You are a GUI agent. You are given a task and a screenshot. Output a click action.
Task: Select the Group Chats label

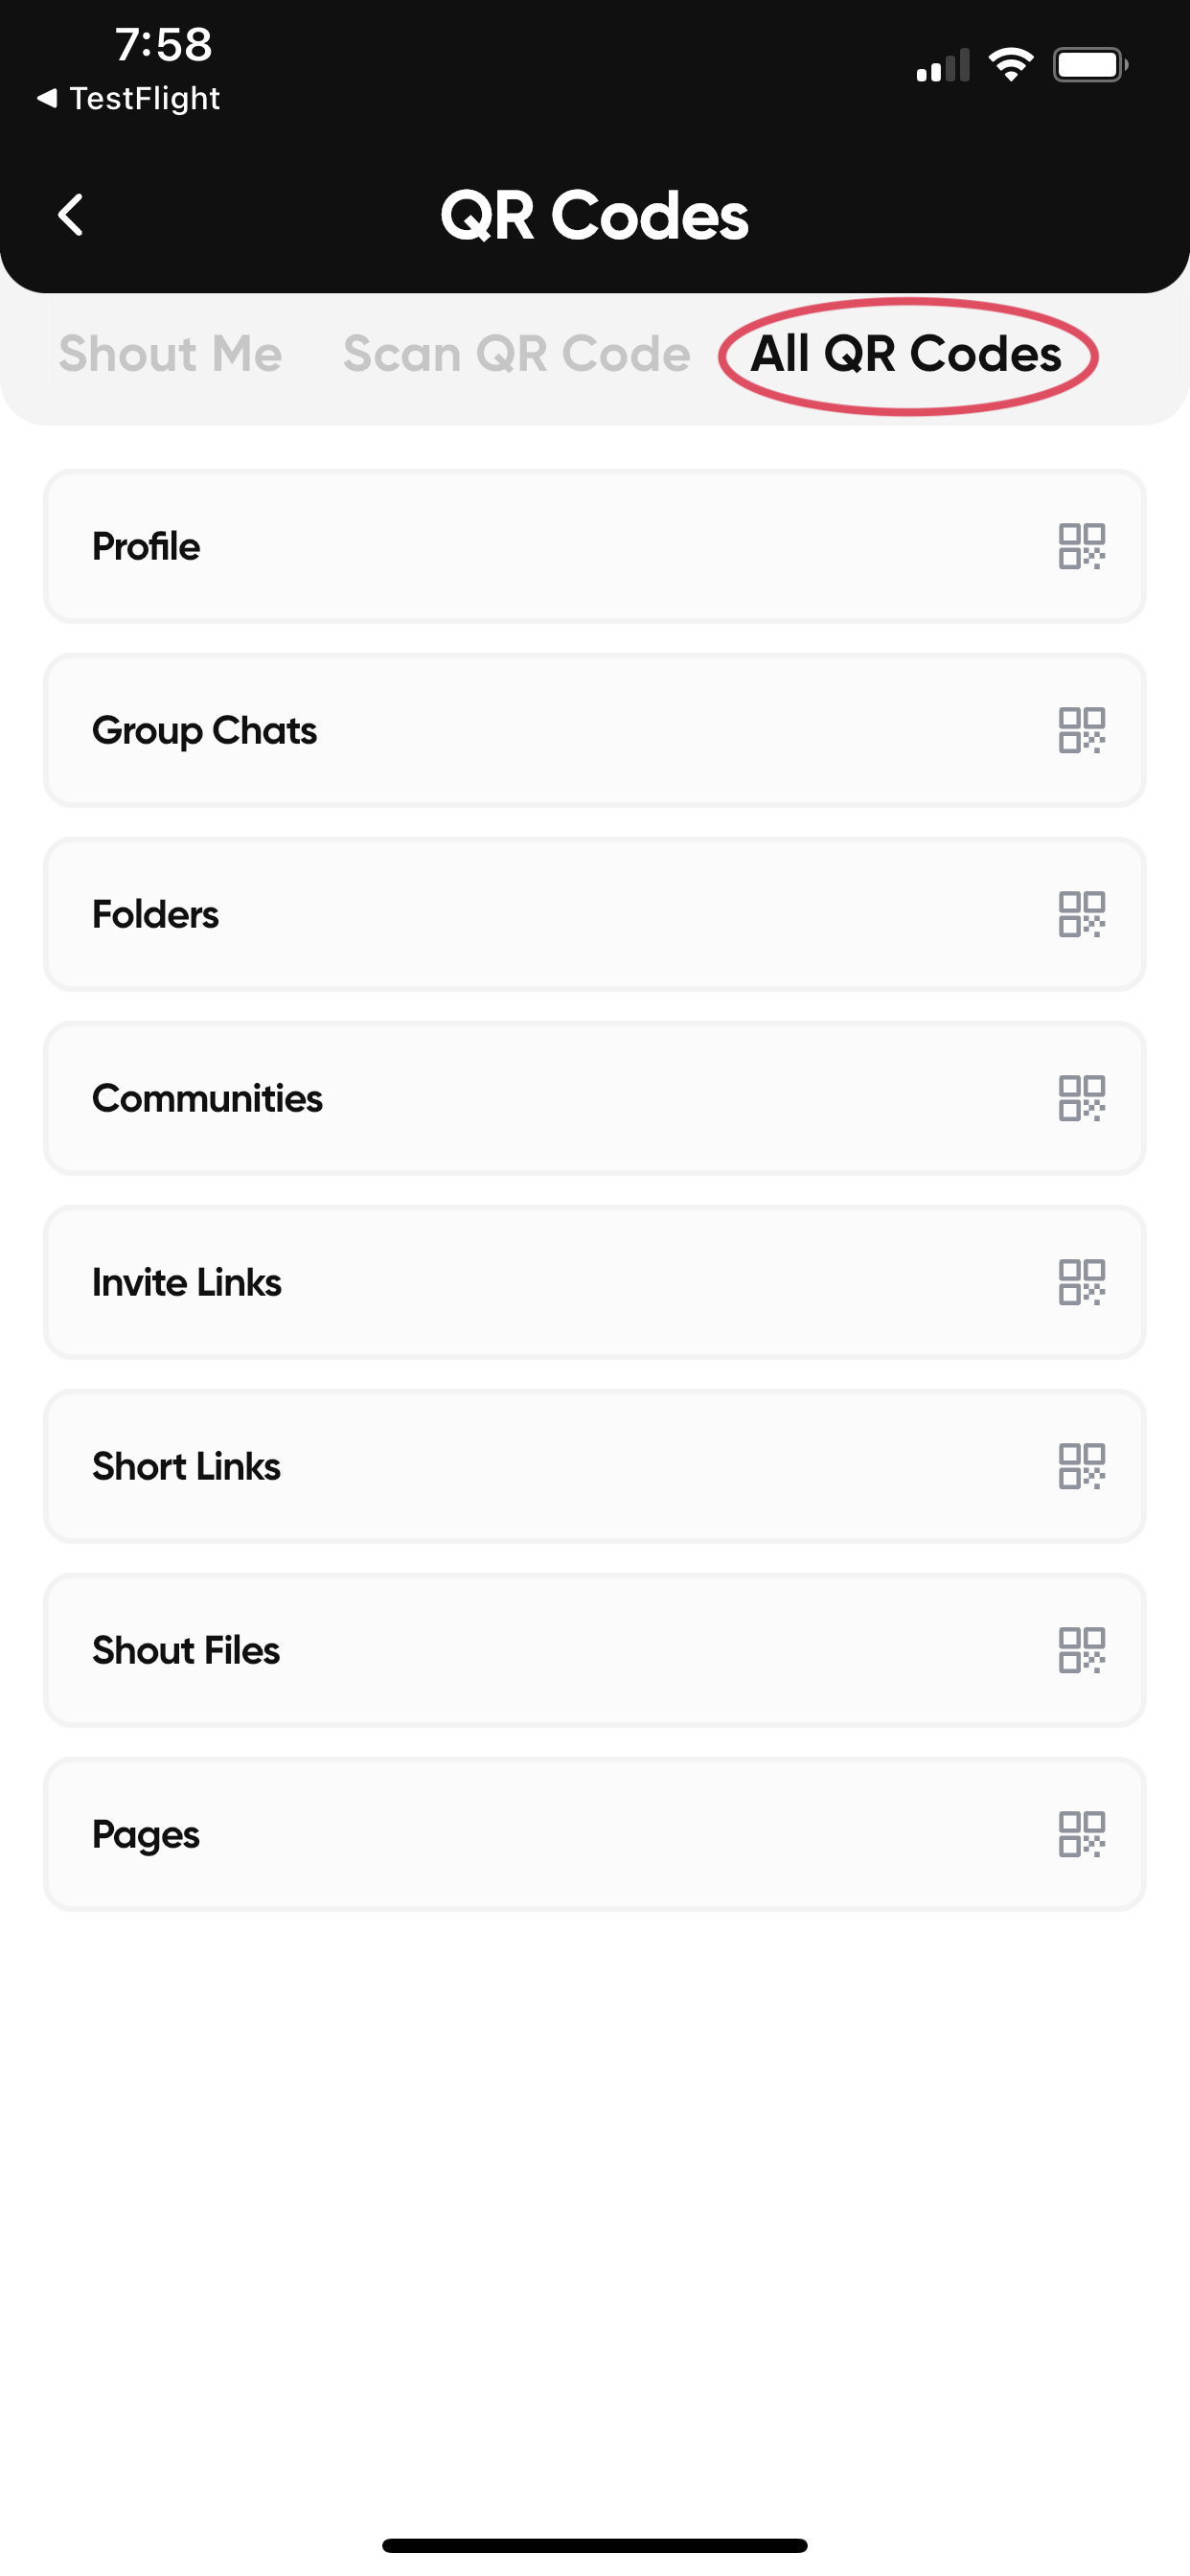(x=204, y=730)
